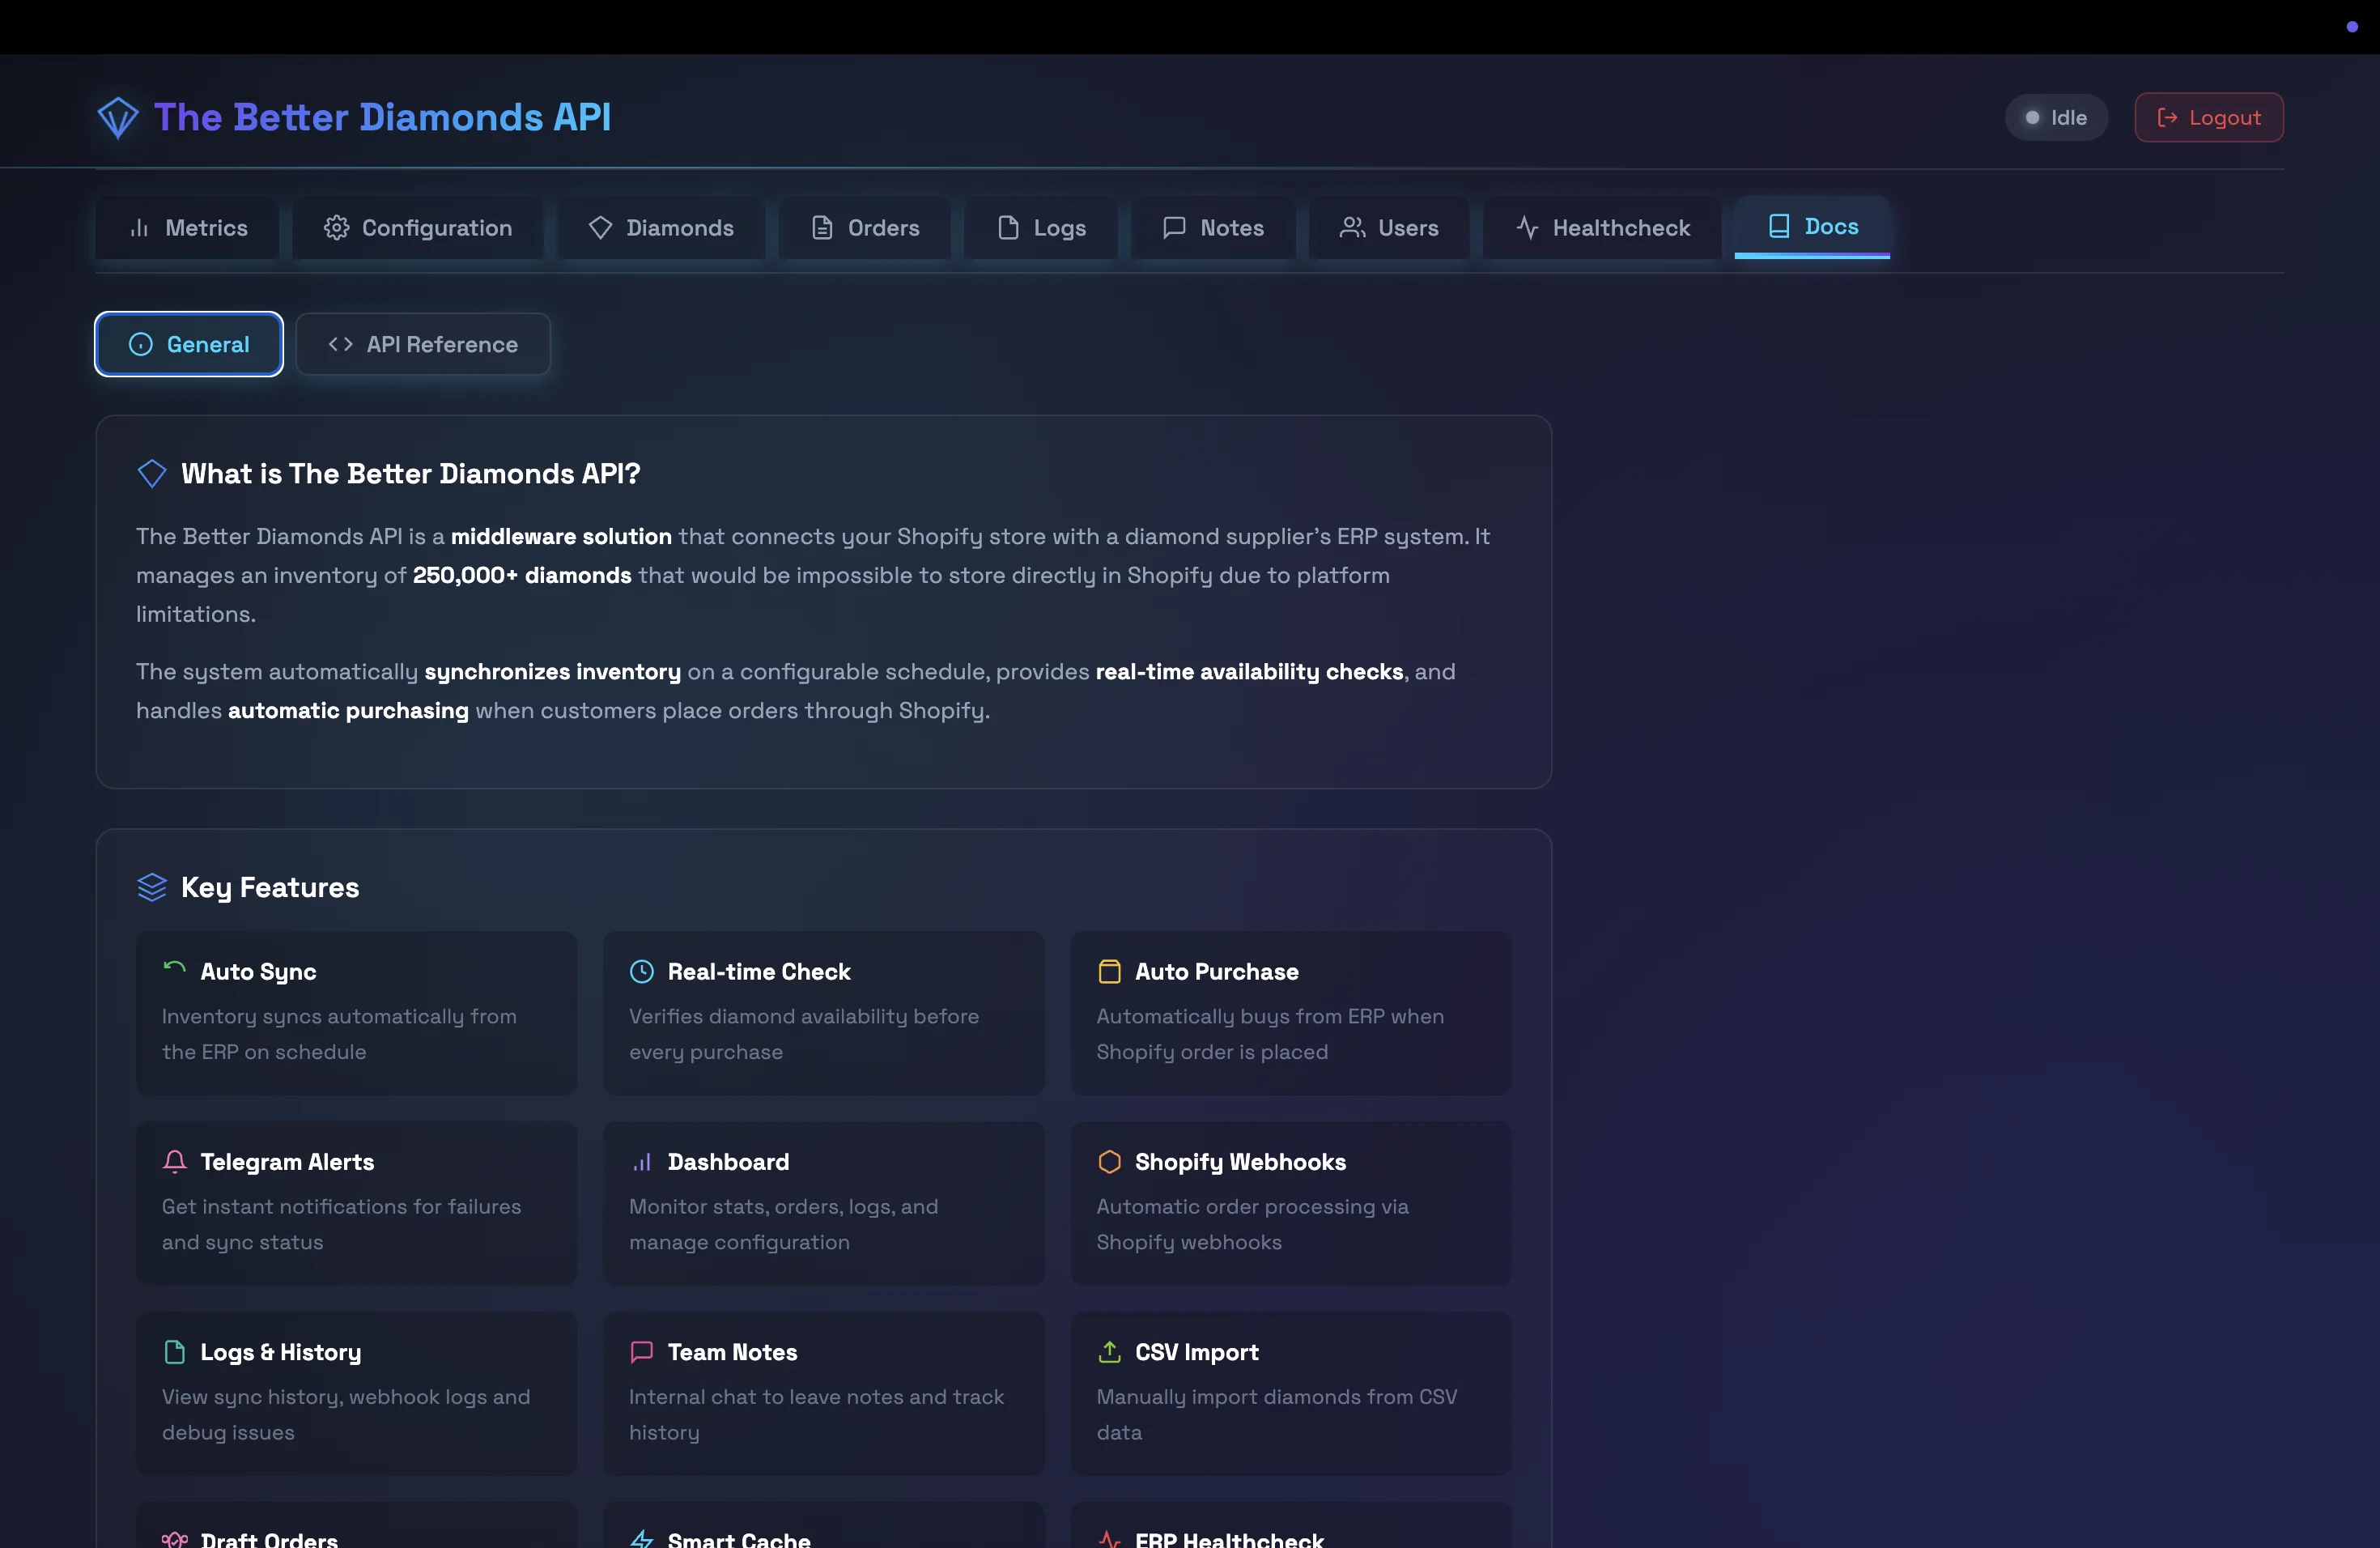The height and width of the screenshot is (1548, 2380).
Task: Click the Diamonds tab diamond icon
Action: 600,228
